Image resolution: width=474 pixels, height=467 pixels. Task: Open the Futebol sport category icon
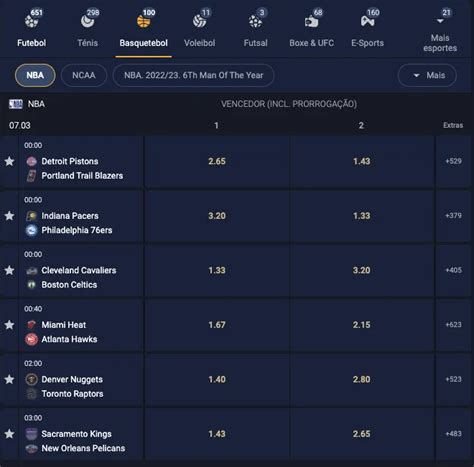pyautogui.click(x=31, y=21)
